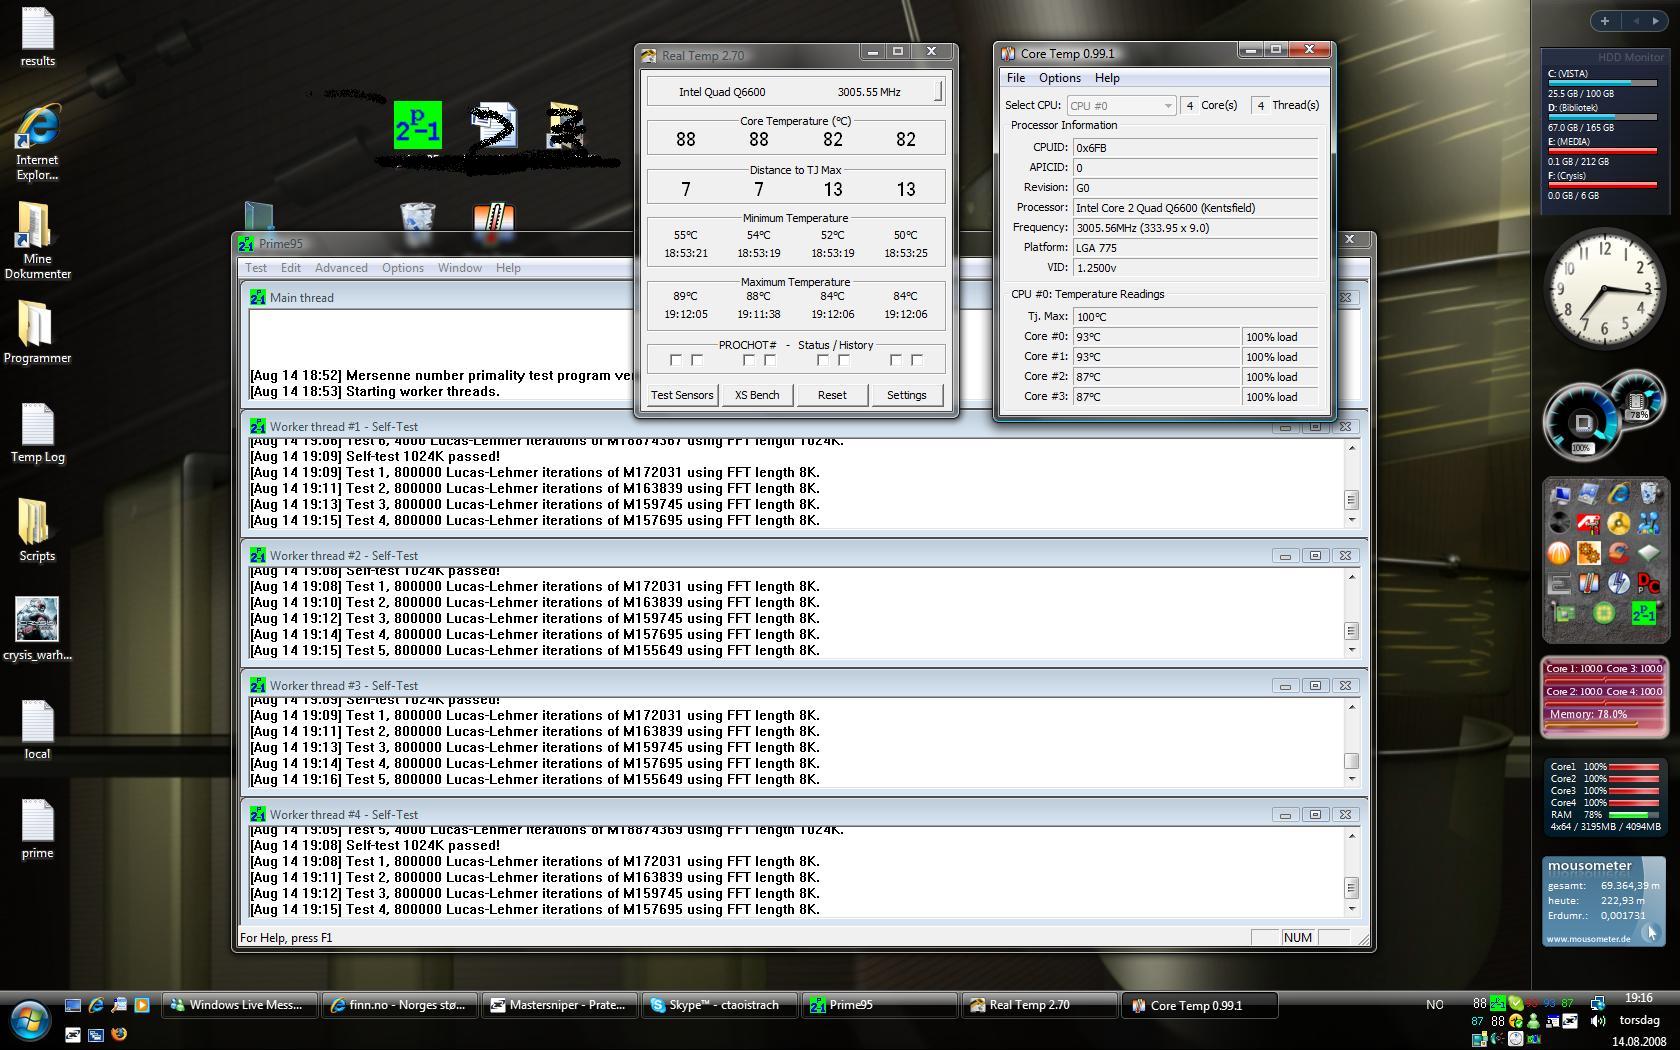This screenshot has height=1050, width=1680.
Task: Open the File menu in Core Temp
Action: 1016,78
